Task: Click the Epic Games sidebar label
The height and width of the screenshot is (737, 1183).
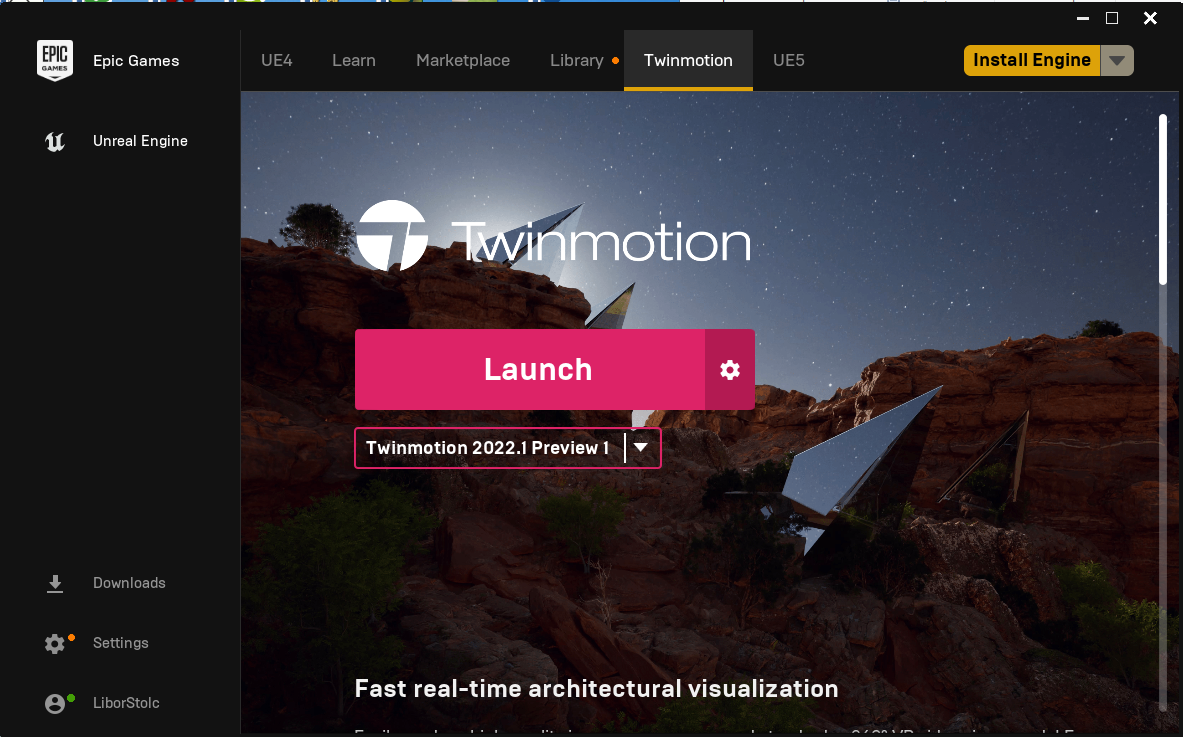Action: (136, 61)
